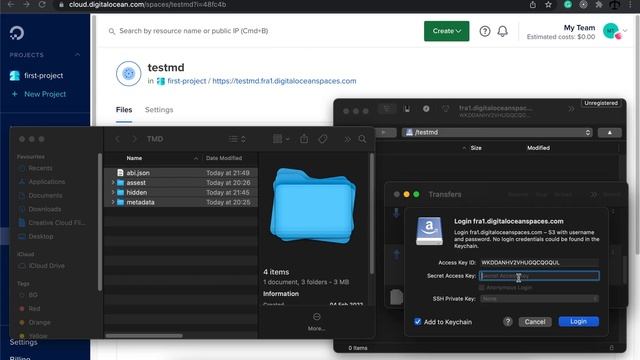Open the /testmd path dropdown in Cyberduck
This screenshot has width=640, height=360.
[x=497, y=132]
